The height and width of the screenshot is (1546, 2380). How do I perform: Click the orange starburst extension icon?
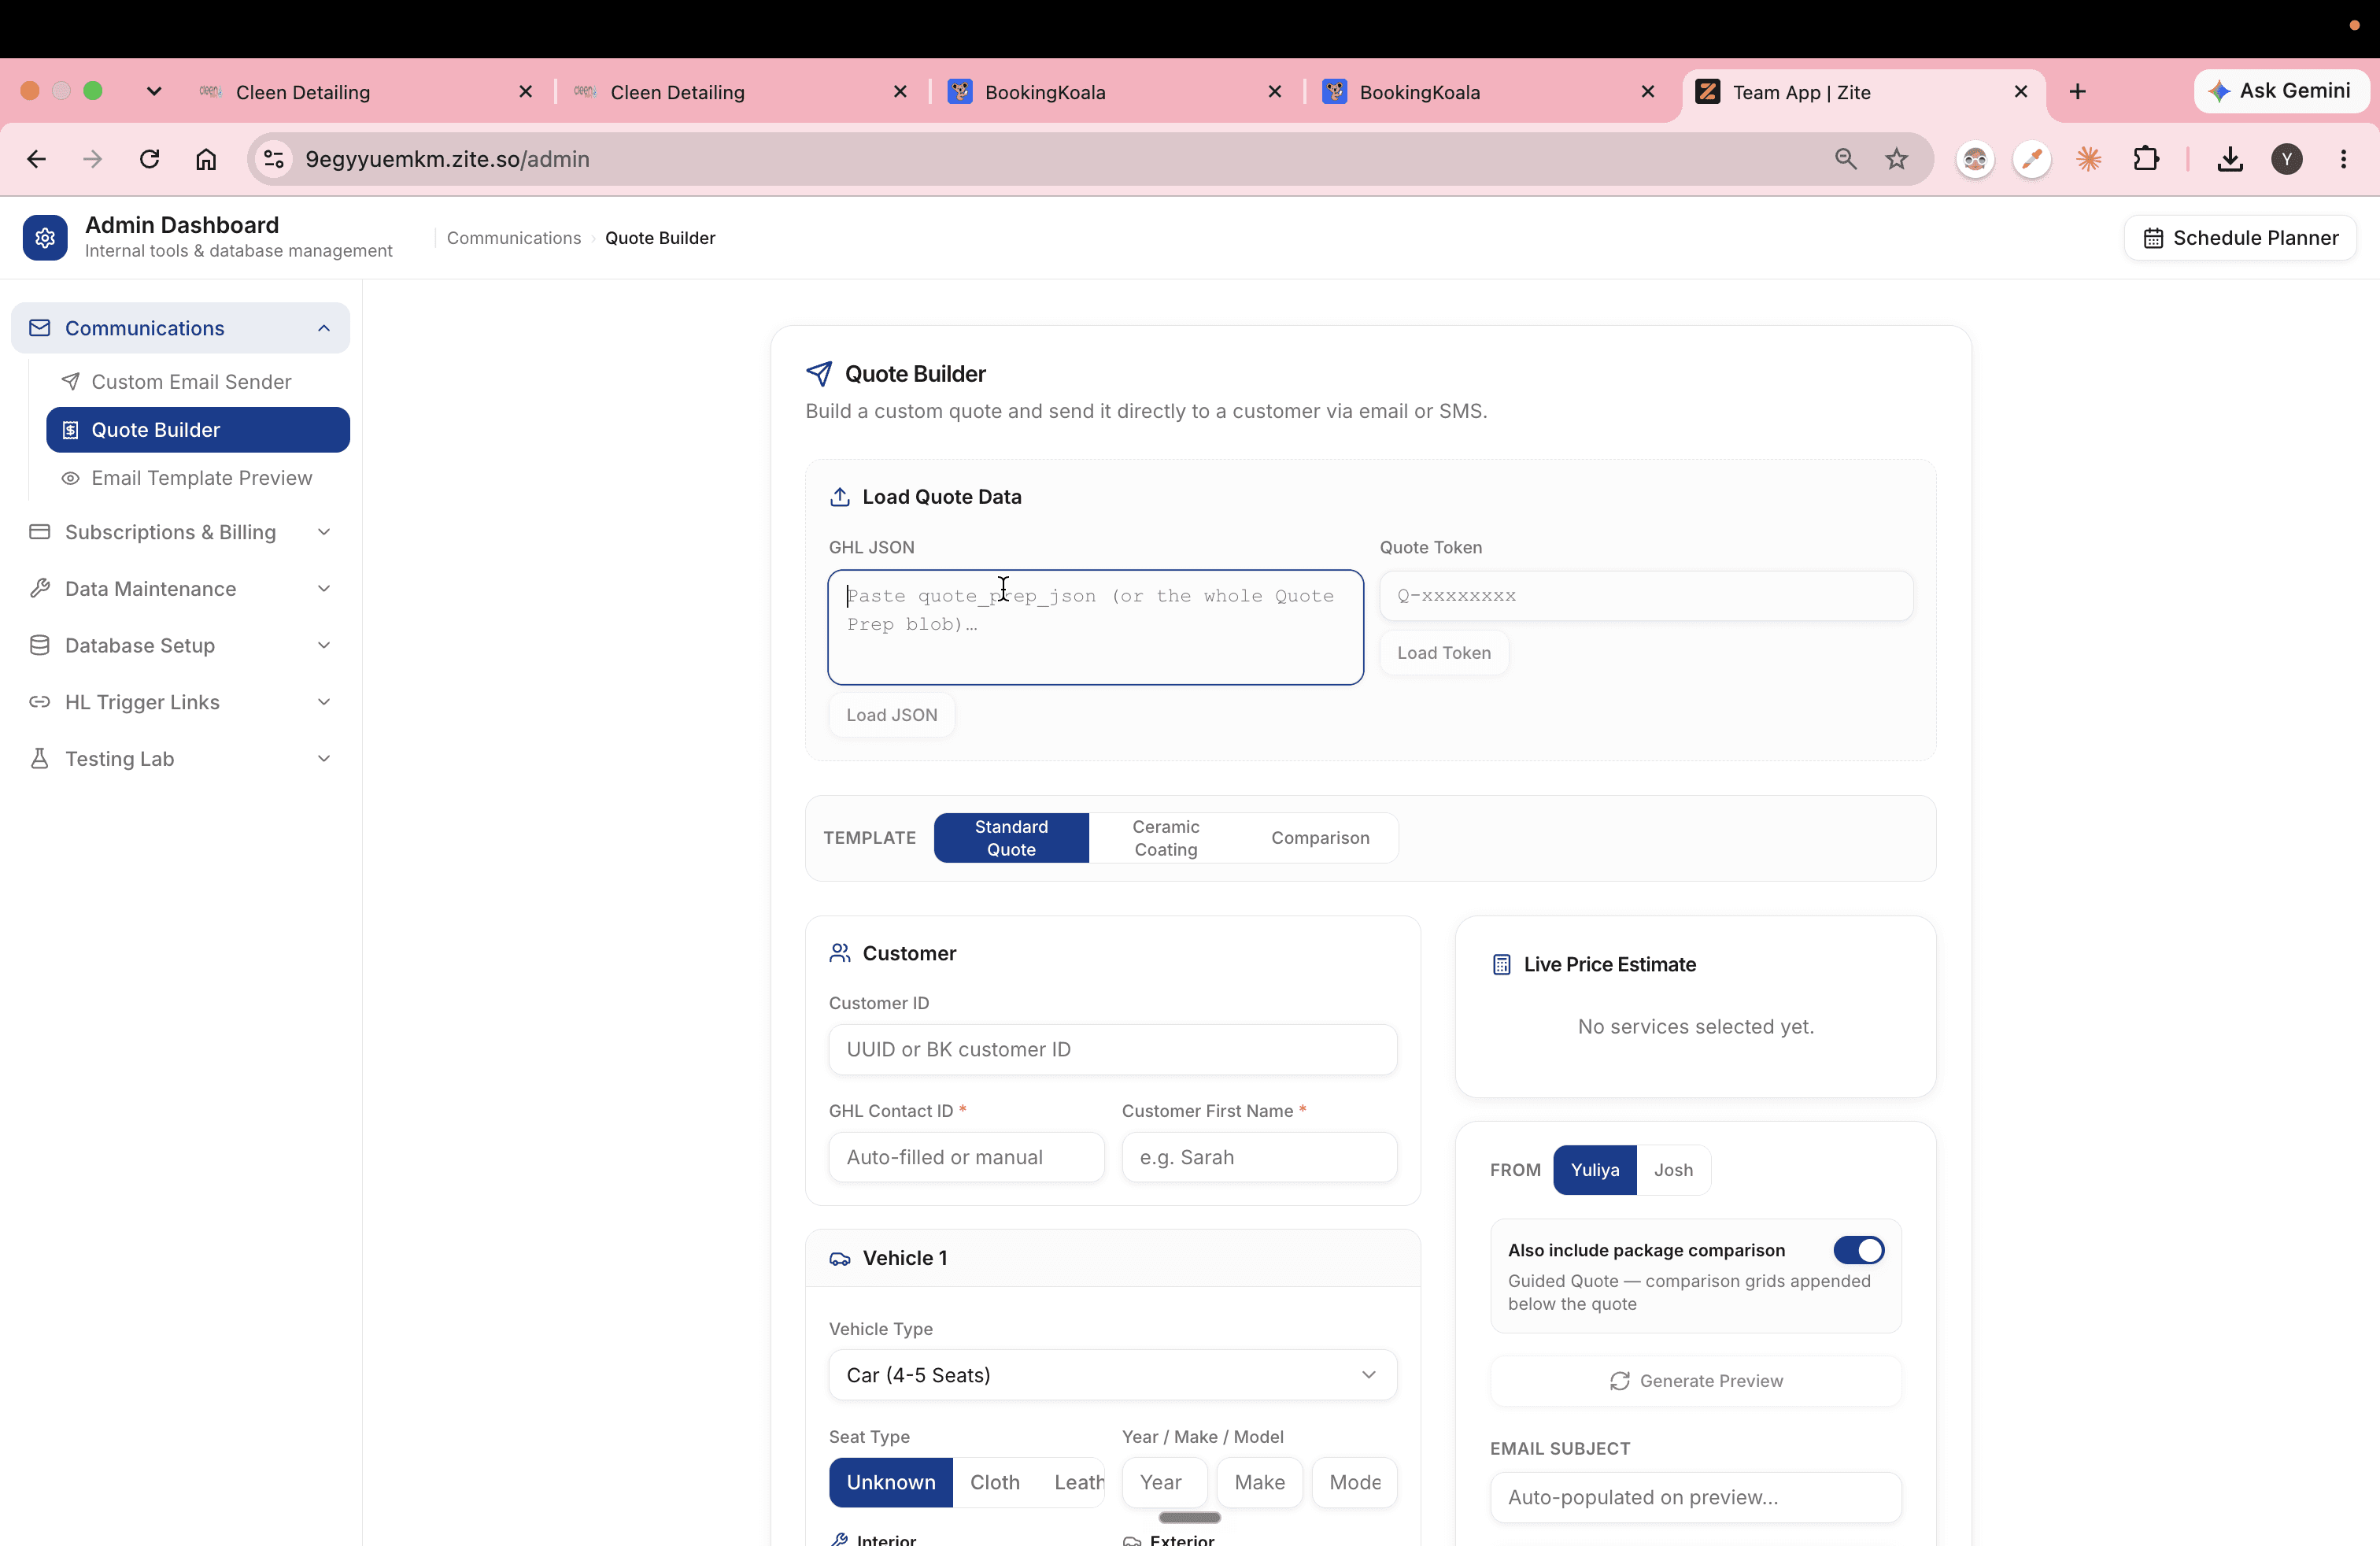pyautogui.click(x=2088, y=159)
